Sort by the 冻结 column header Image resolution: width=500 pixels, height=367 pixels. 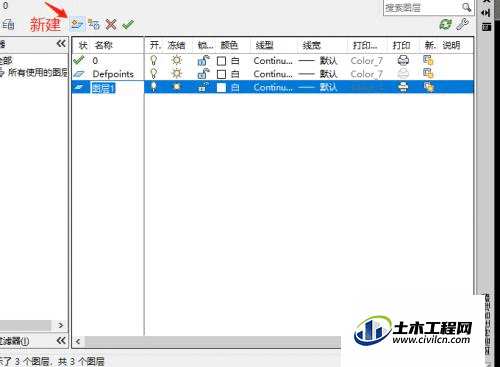click(176, 45)
